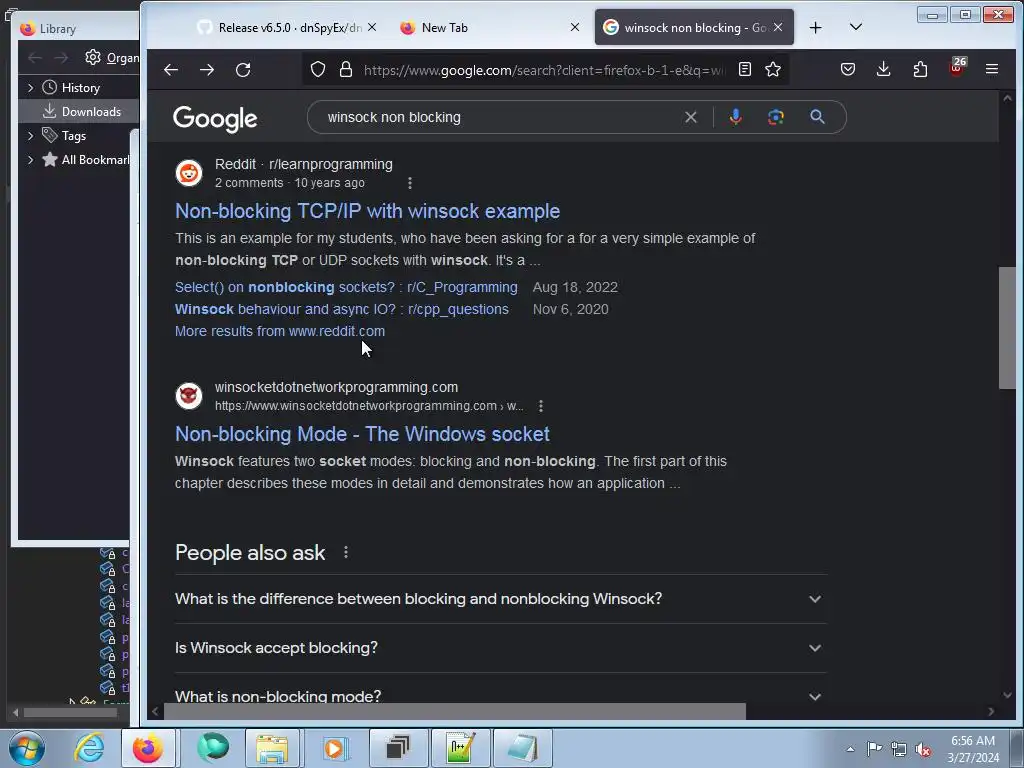Click the page vertical scrollbar thumb
The height and width of the screenshot is (768, 1024).
(x=1007, y=328)
